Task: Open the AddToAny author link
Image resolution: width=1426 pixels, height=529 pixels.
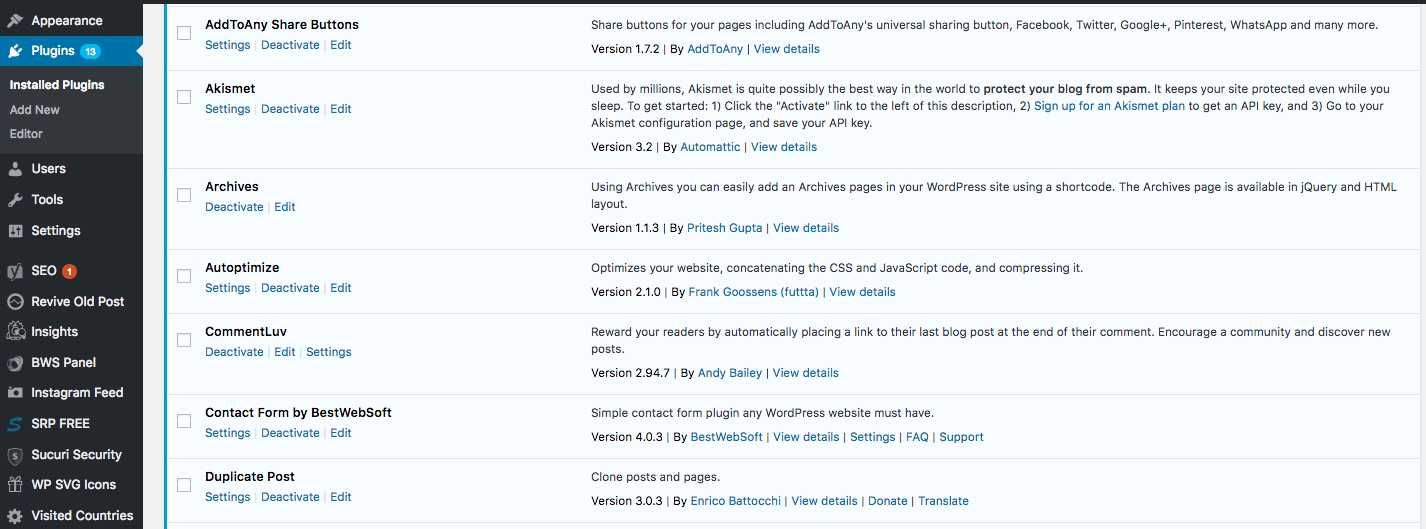Action: pos(715,49)
